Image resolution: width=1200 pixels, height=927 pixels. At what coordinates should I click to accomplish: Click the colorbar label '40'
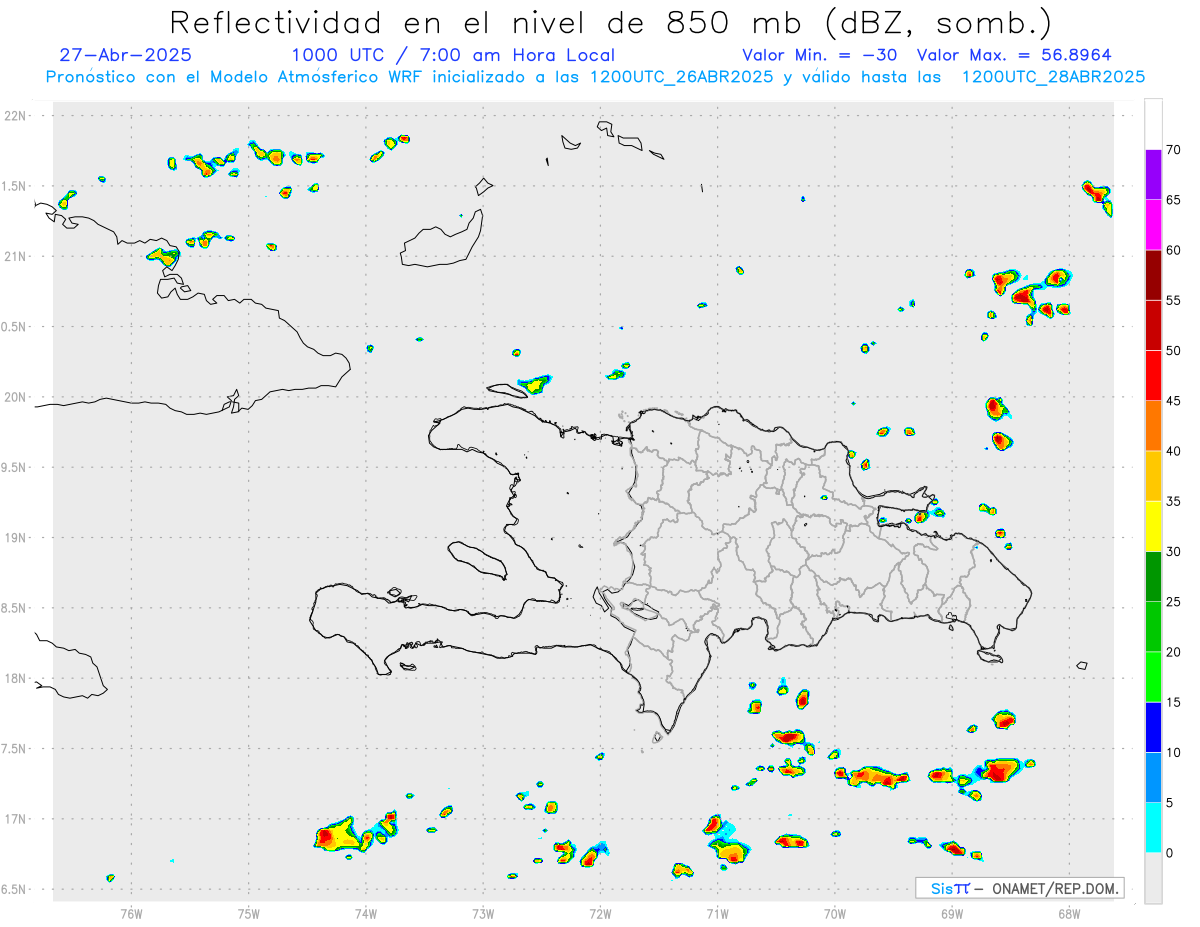point(1174,451)
